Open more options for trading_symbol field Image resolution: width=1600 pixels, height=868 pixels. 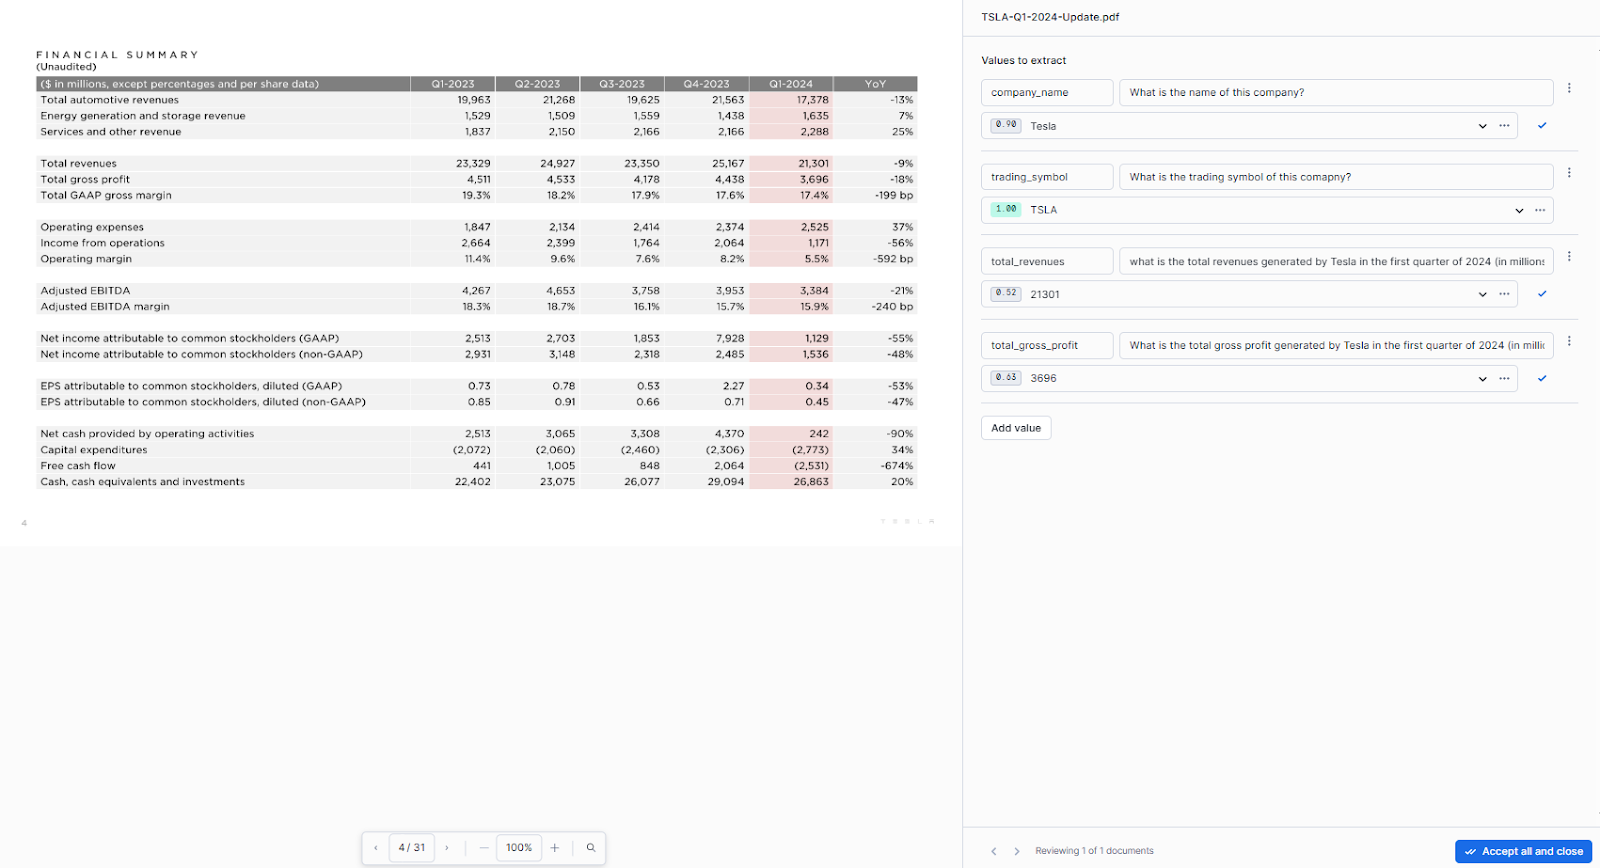pos(1569,173)
